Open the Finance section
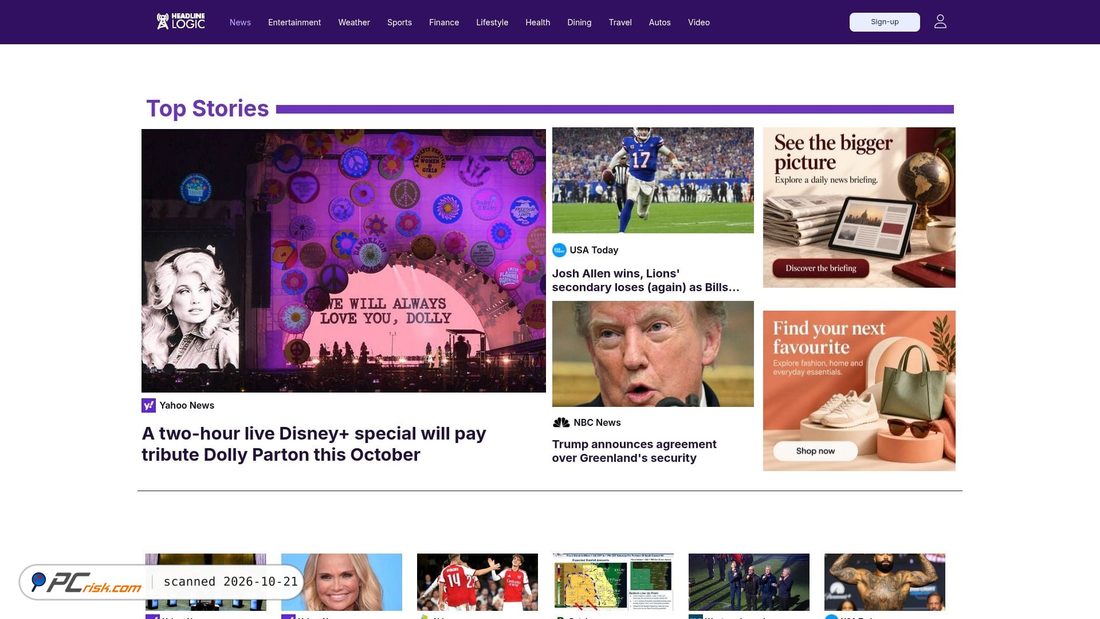The width and height of the screenshot is (1100, 619). point(444,22)
